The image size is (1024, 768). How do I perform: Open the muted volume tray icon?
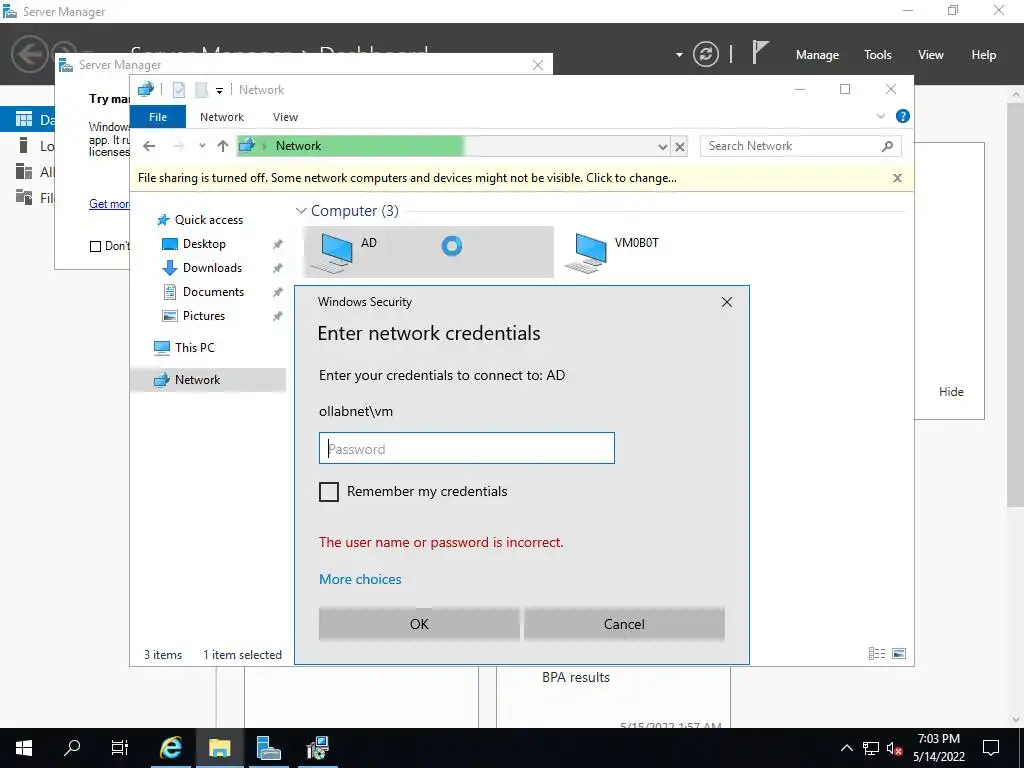894,748
